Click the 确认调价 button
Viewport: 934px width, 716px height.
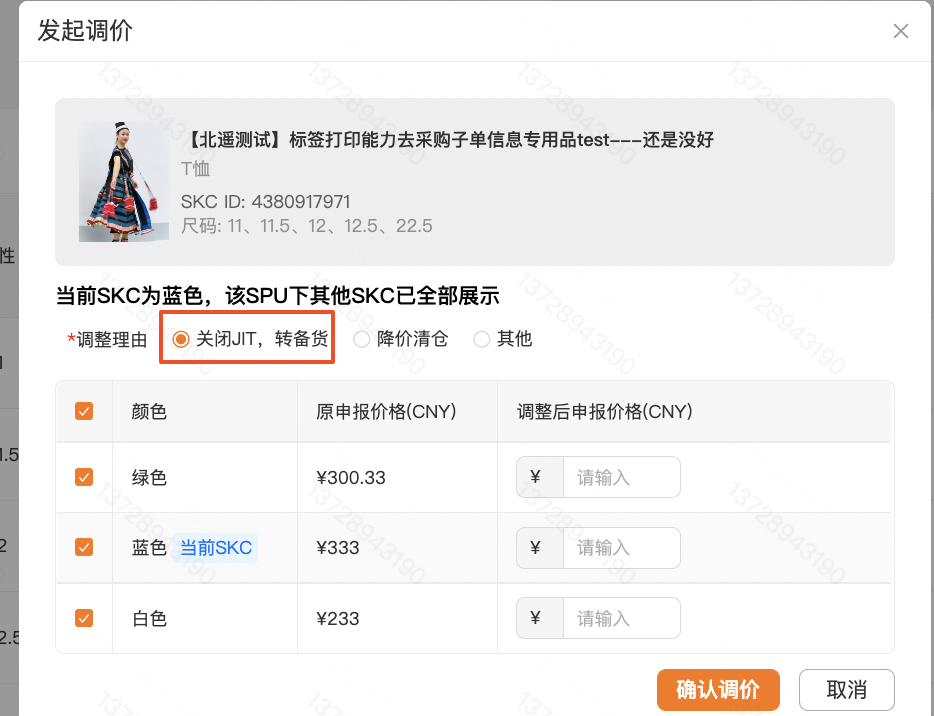tap(718, 690)
